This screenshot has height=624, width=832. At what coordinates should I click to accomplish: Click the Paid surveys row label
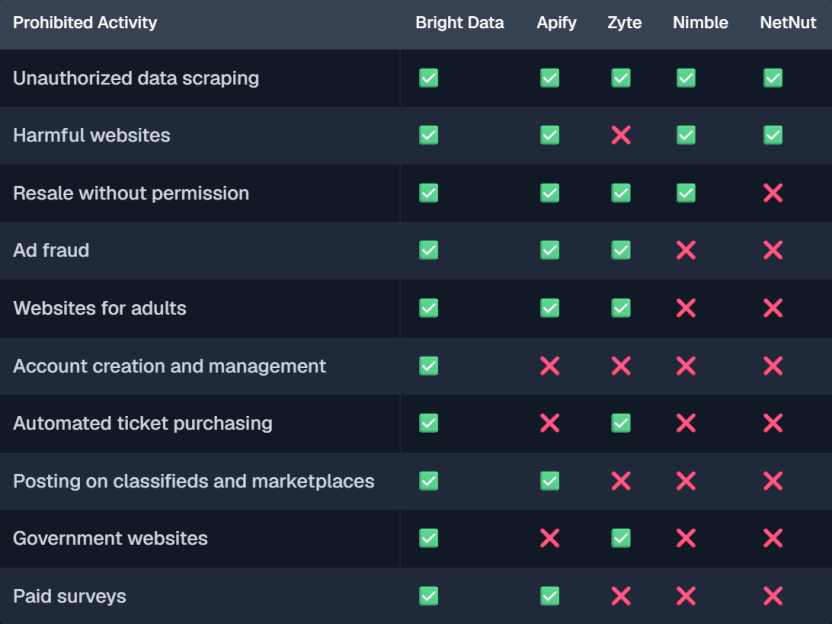point(70,596)
